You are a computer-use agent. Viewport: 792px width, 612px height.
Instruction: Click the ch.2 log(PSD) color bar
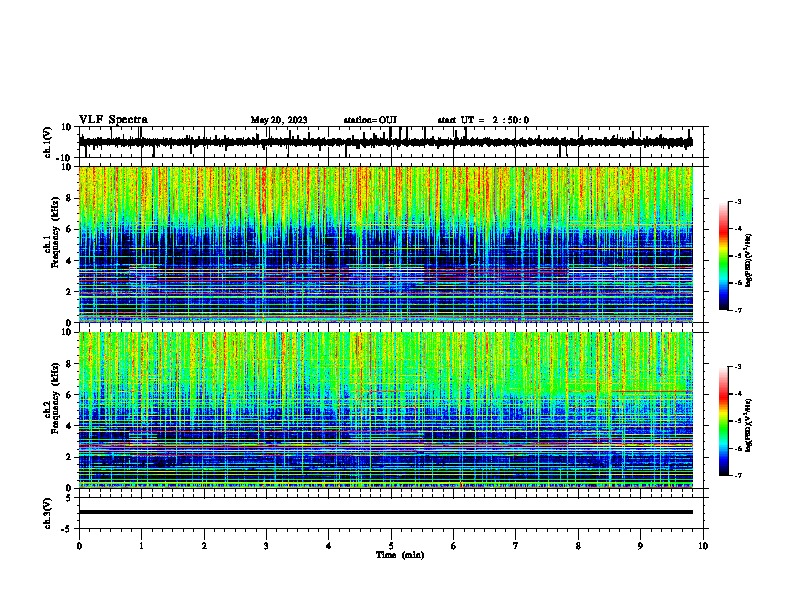724,421
